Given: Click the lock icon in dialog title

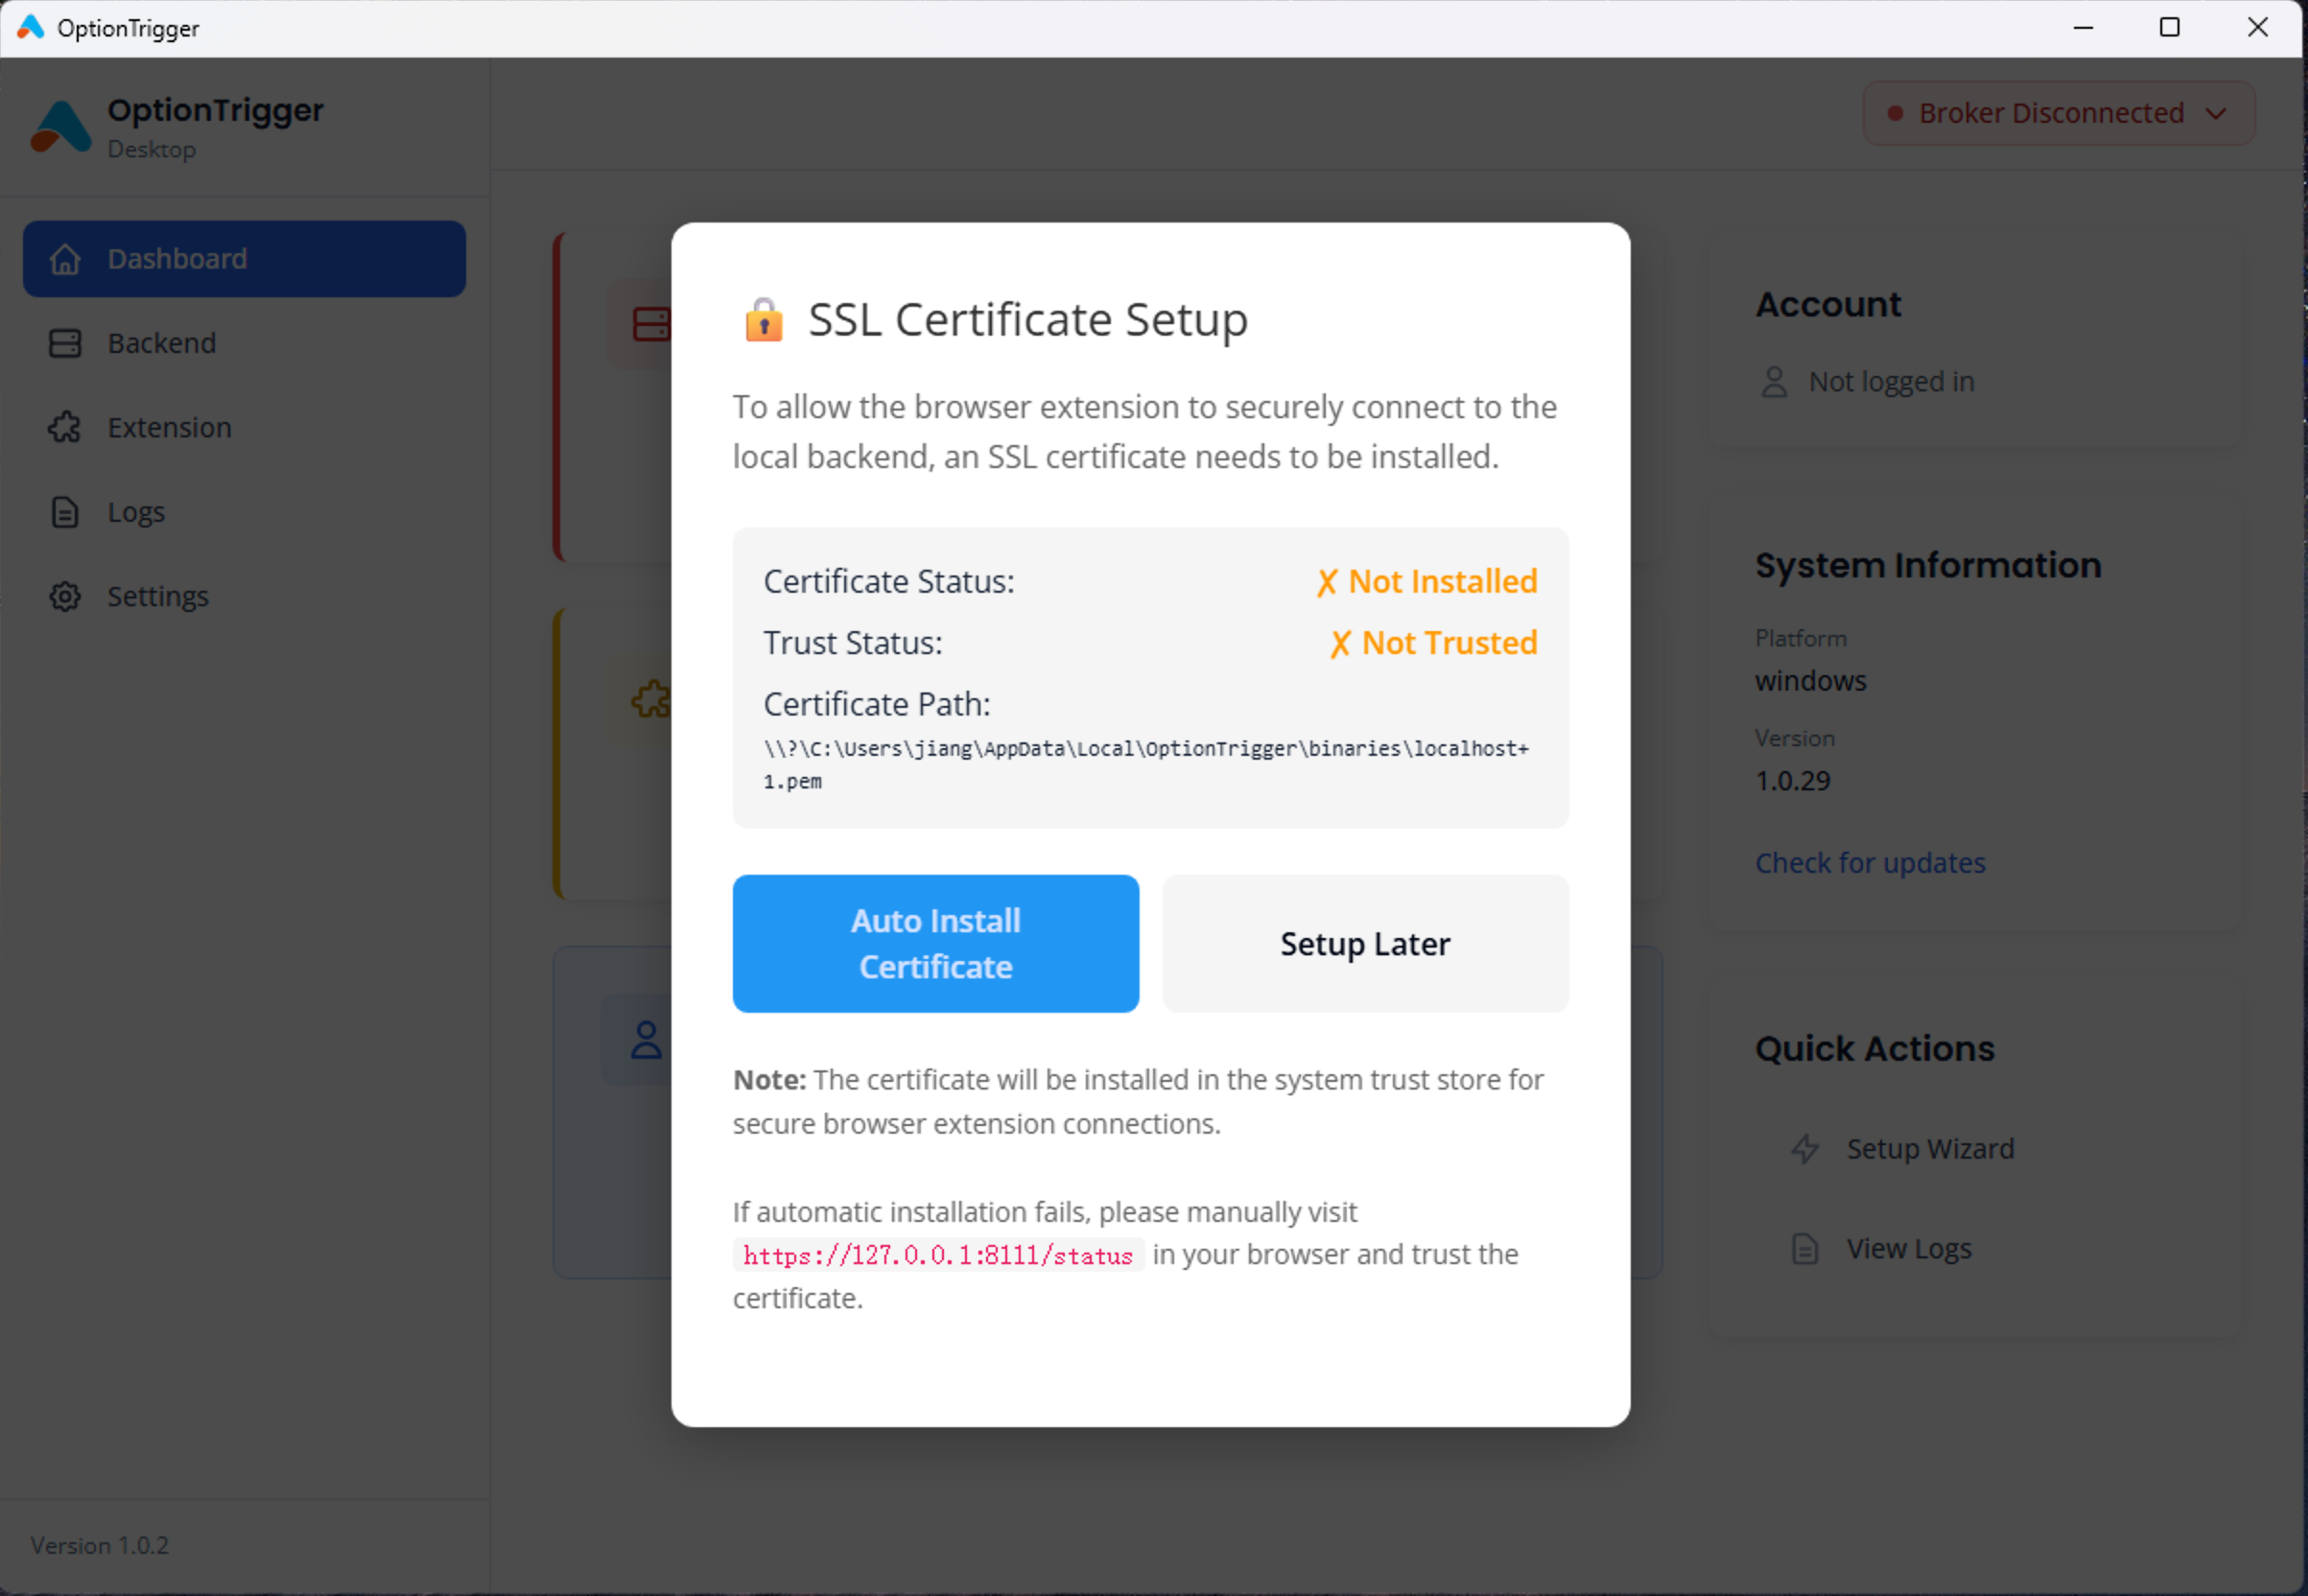Looking at the screenshot, I should 764,320.
